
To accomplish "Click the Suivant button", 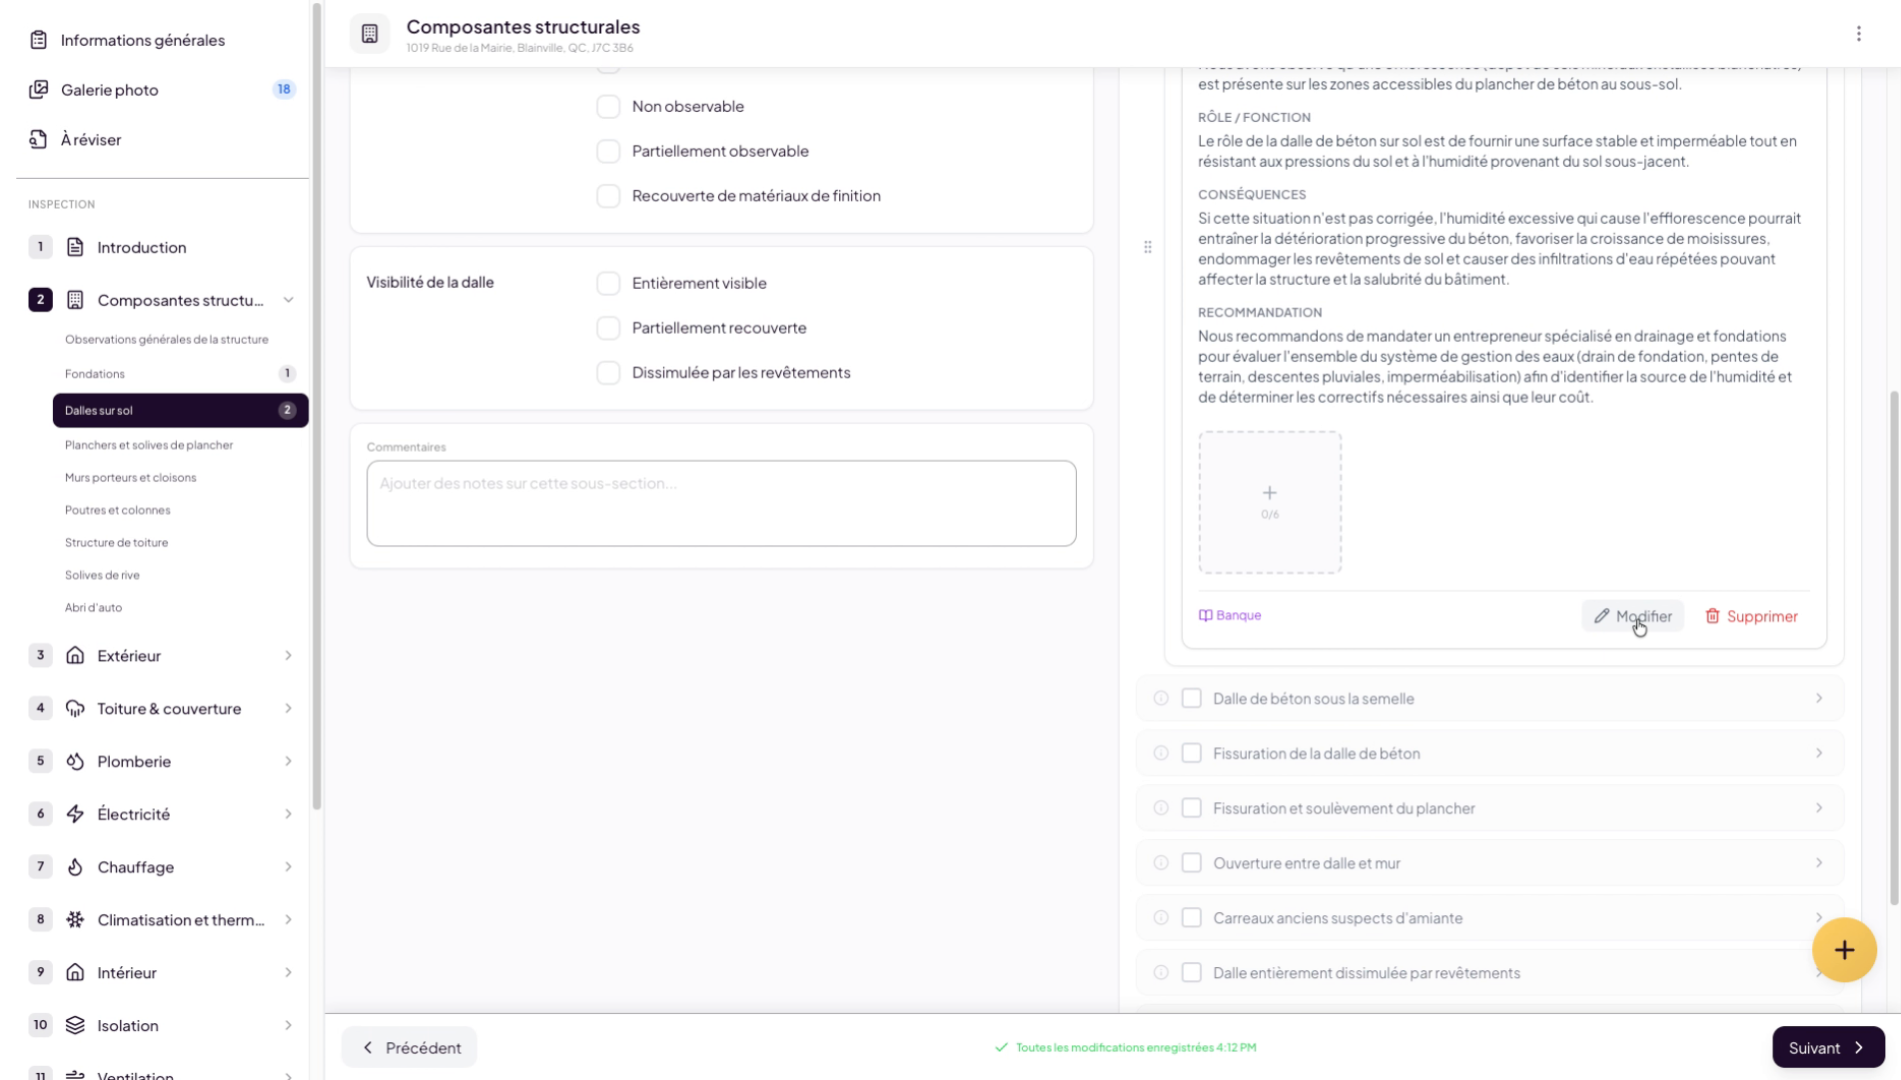I will [1827, 1048].
